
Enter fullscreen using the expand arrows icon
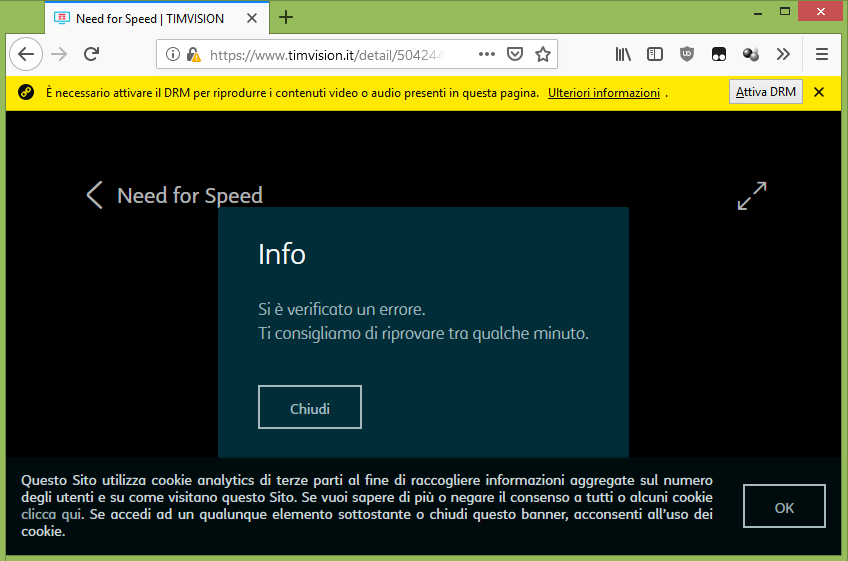(x=752, y=196)
